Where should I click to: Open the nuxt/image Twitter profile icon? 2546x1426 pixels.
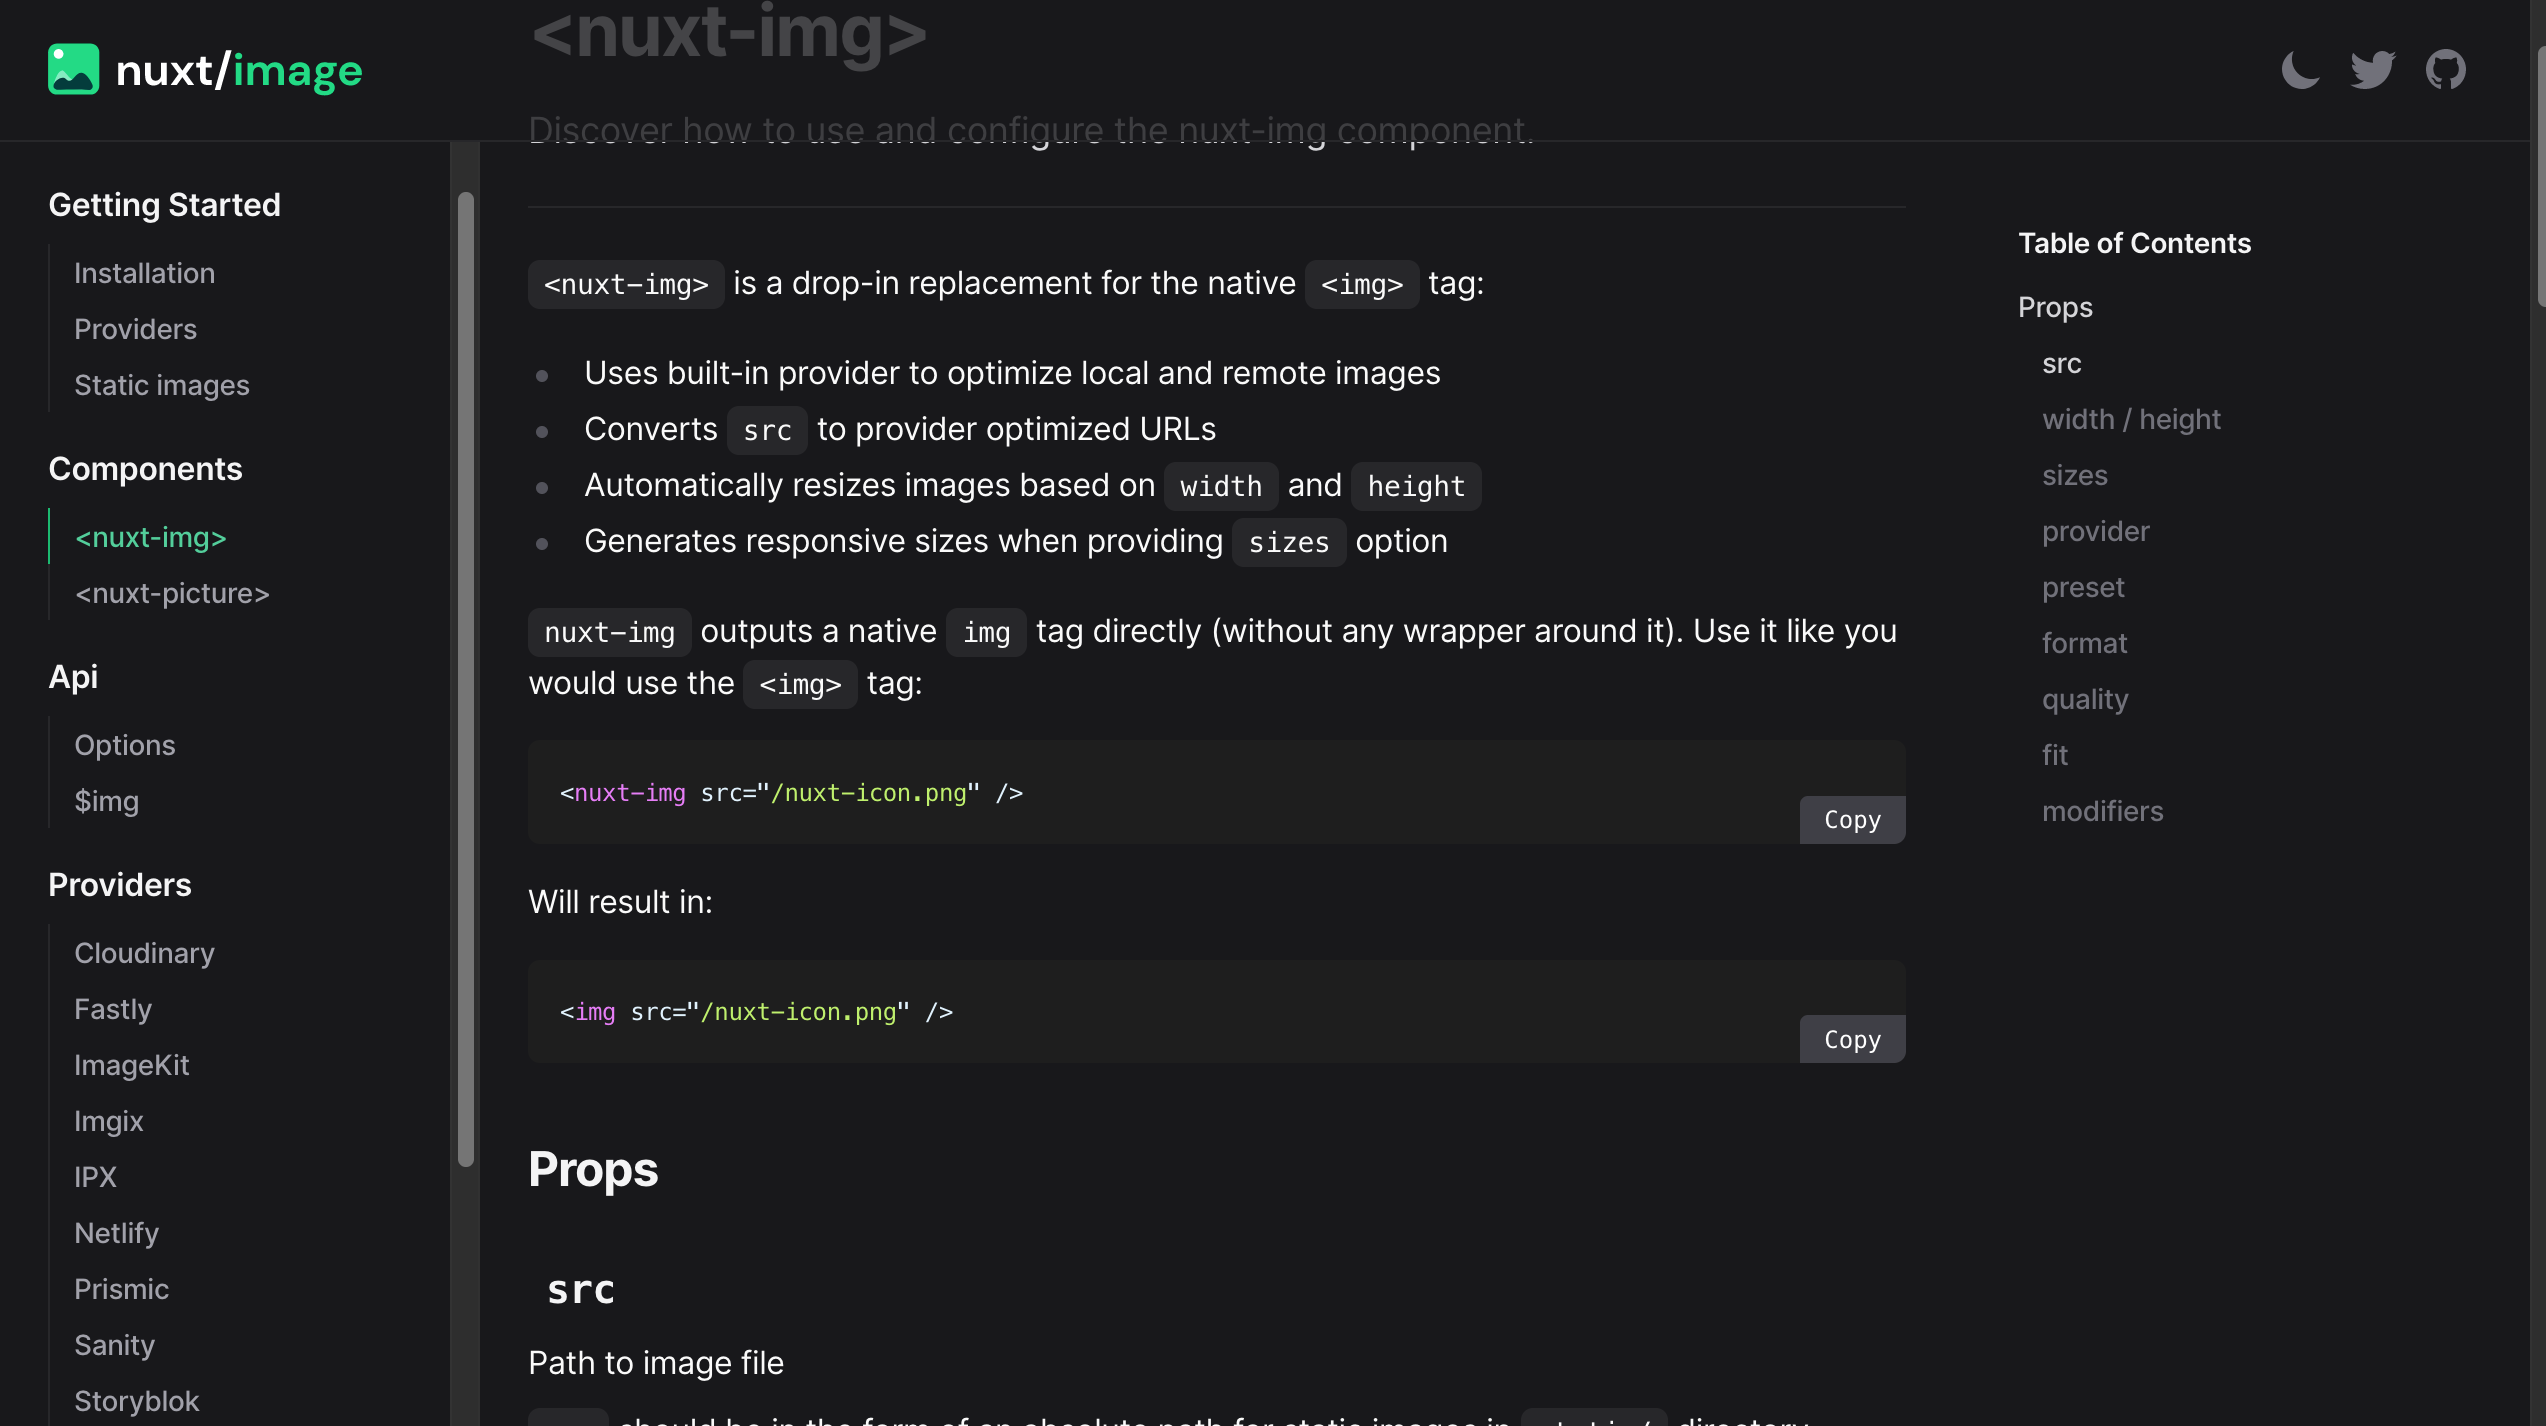click(2372, 69)
